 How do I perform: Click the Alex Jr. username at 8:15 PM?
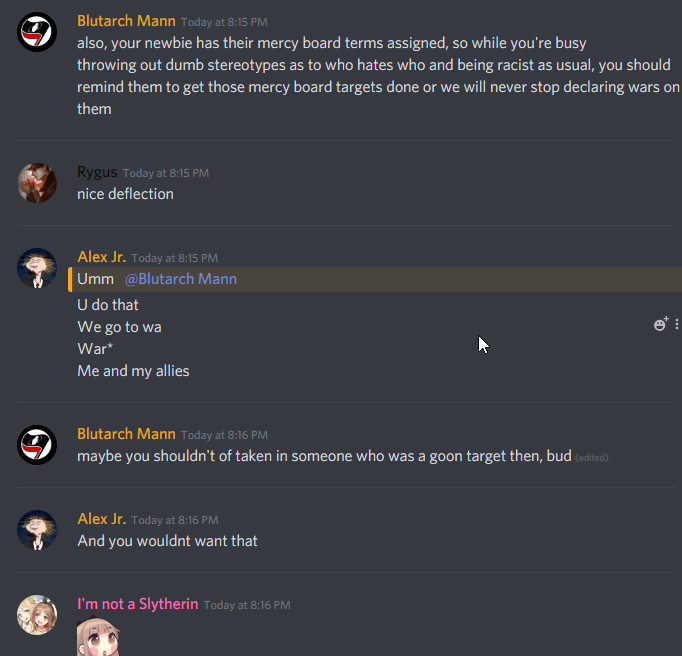click(x=102, y=257)
